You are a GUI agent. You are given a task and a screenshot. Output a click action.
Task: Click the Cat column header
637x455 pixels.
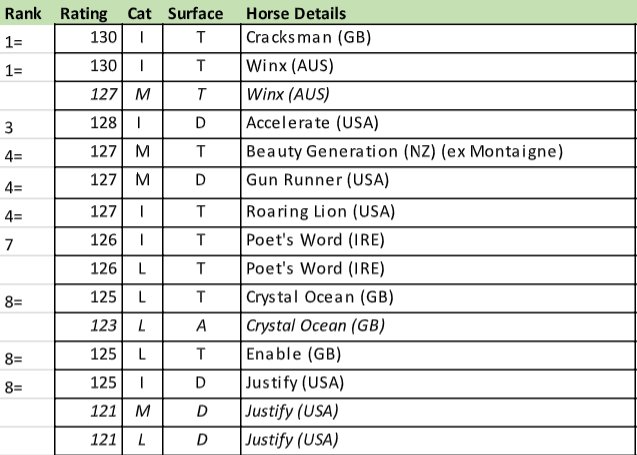[x=139, y=13]
